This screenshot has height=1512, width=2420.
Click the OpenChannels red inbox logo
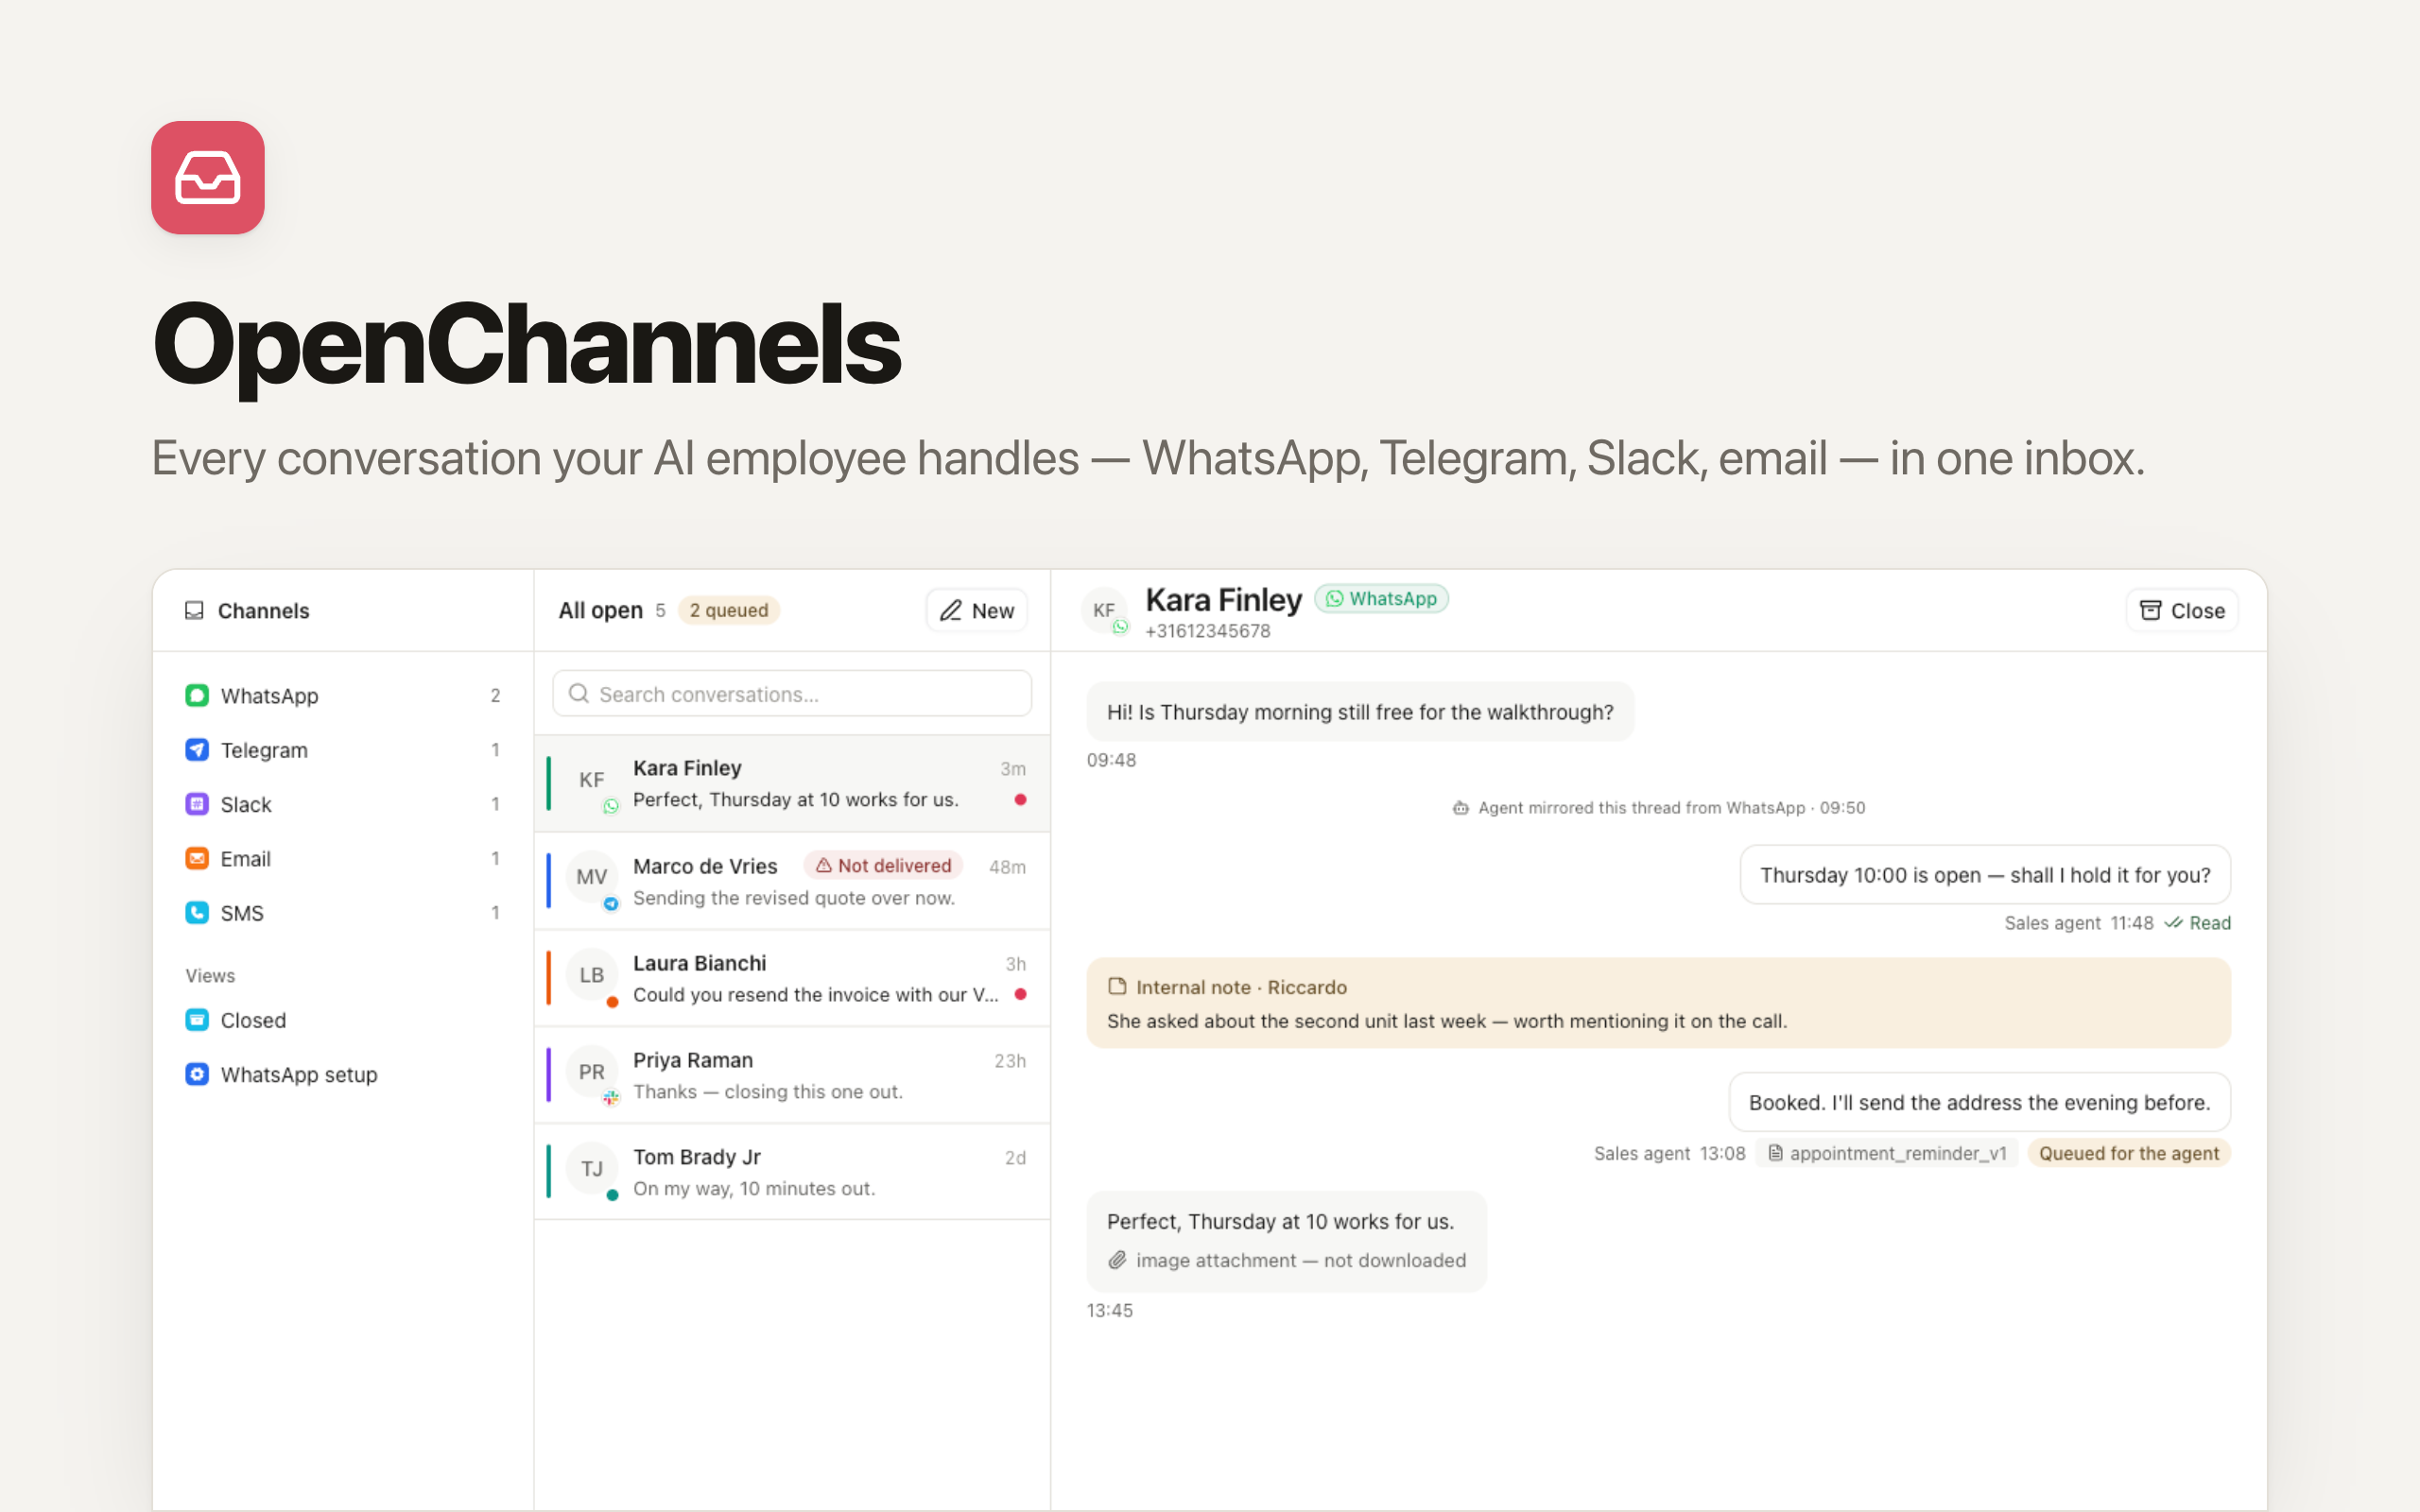pos(208,178)
